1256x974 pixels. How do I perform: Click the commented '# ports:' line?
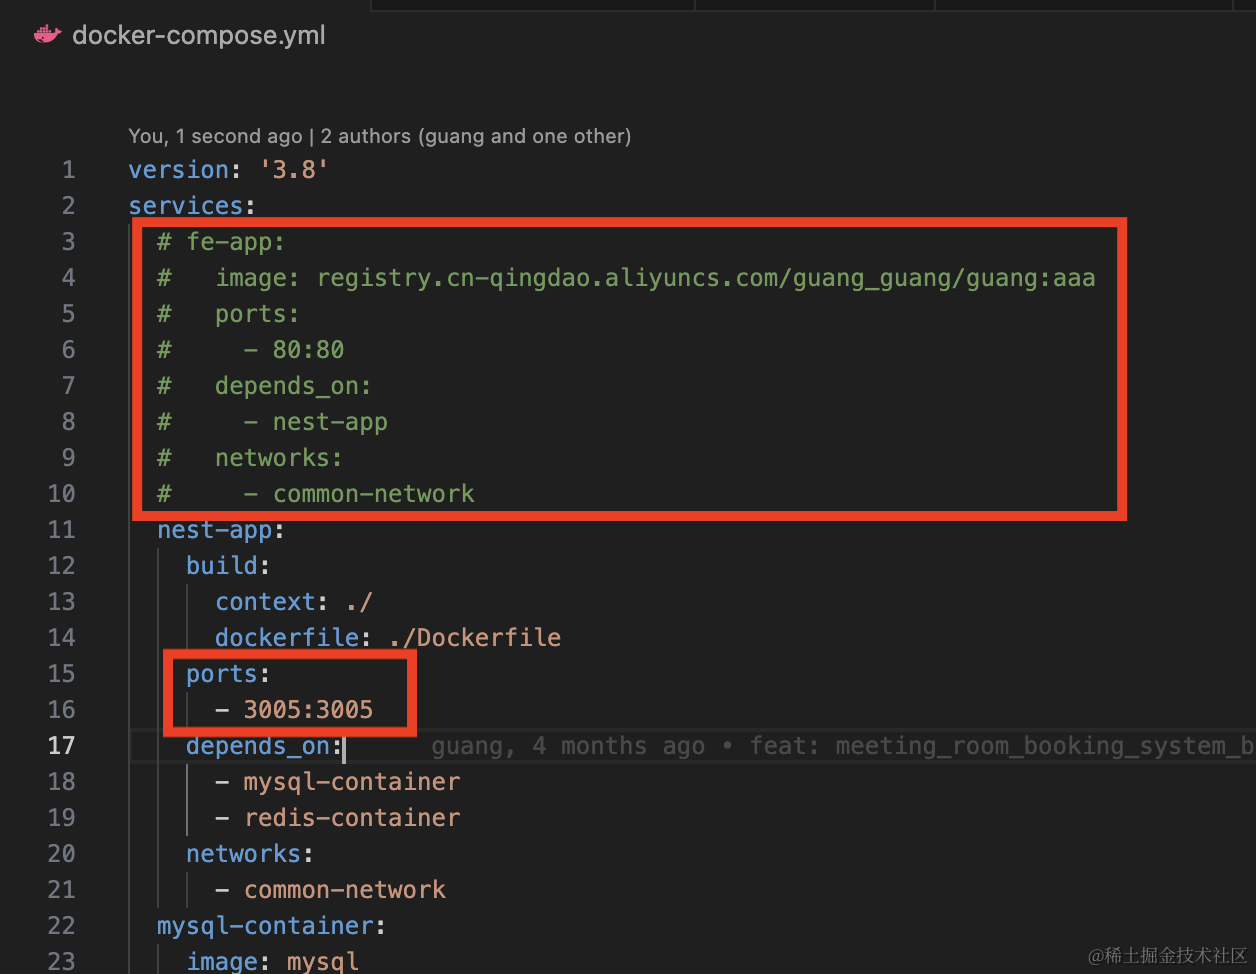click(228, 314)
